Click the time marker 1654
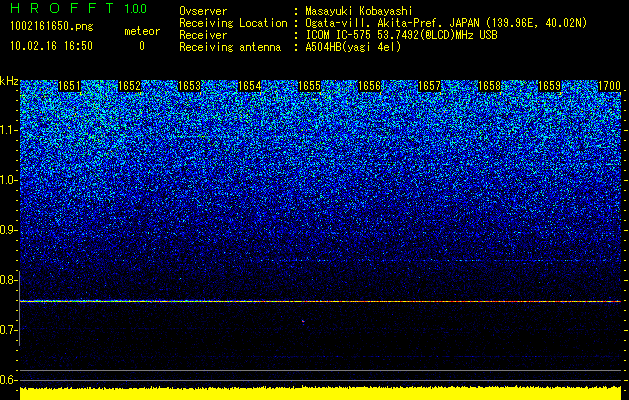Viewport: 629px width, 400px height. click(250, 86)
